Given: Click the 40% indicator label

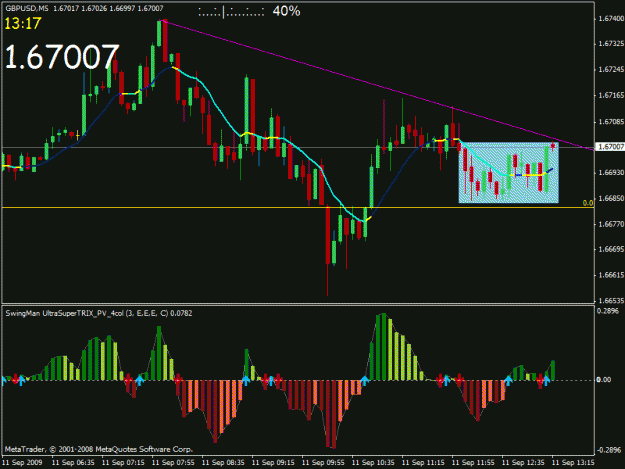Looking at the screenshot, I should pyautogui.click(x=286, y=11).
